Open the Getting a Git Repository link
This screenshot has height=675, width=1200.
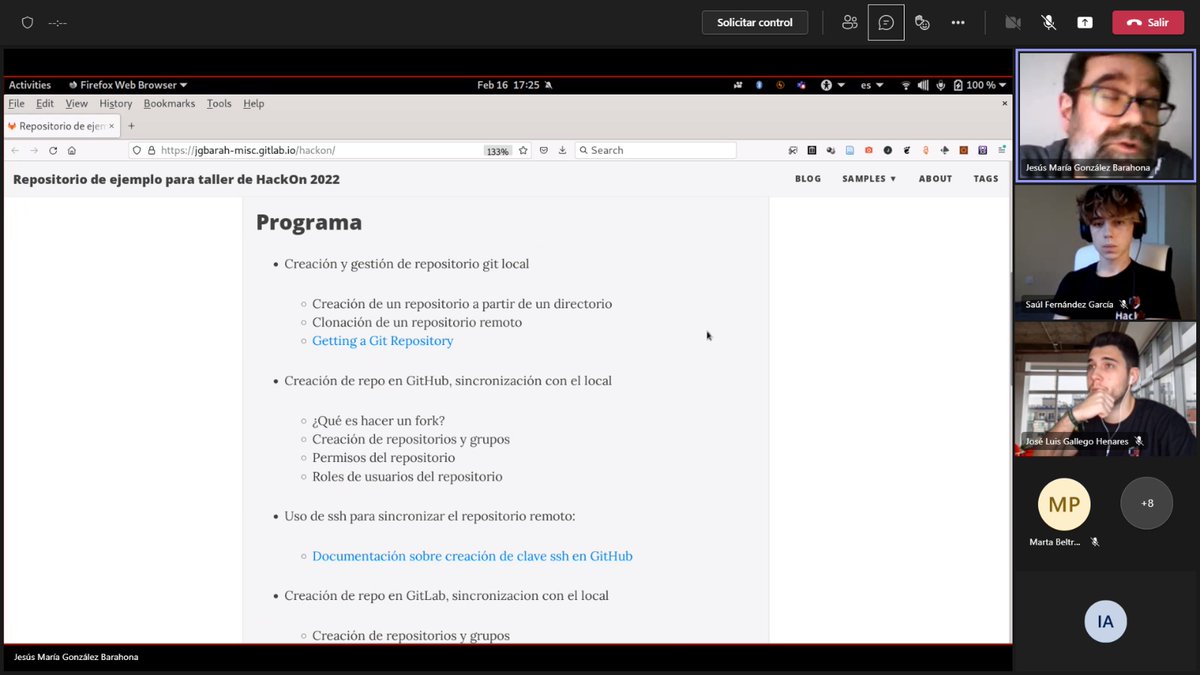[382, 341]
